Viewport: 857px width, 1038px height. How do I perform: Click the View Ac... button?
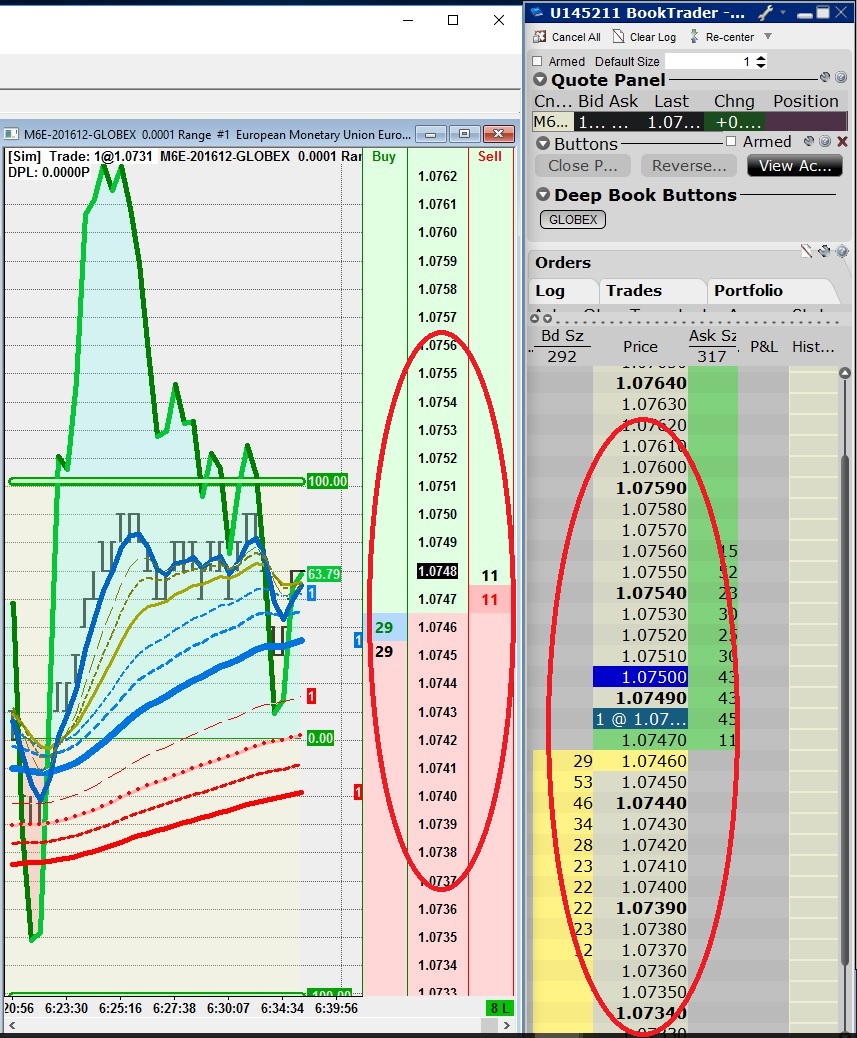click(x=795, y=165)
